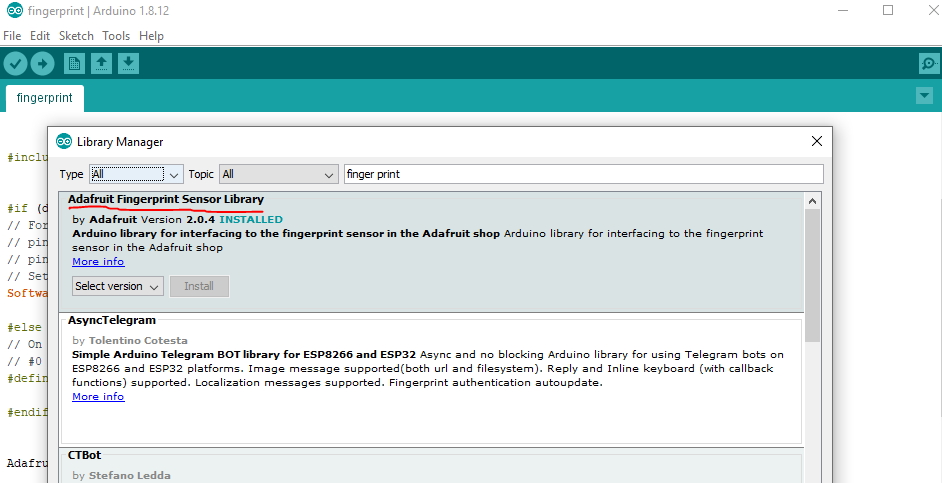Click the INSTALLED status label
This screenshot has height=483, width=942.
(251, 219)
